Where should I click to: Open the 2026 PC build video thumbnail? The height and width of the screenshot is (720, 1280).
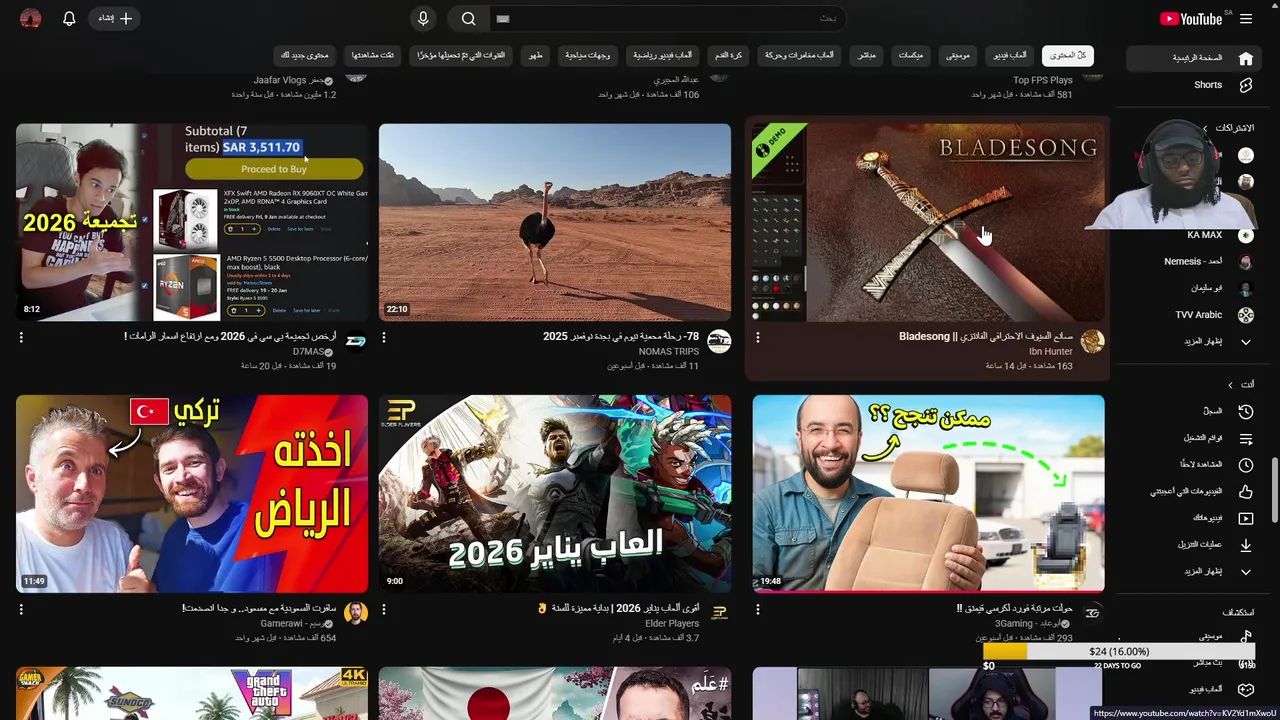[x=192, y=222]
